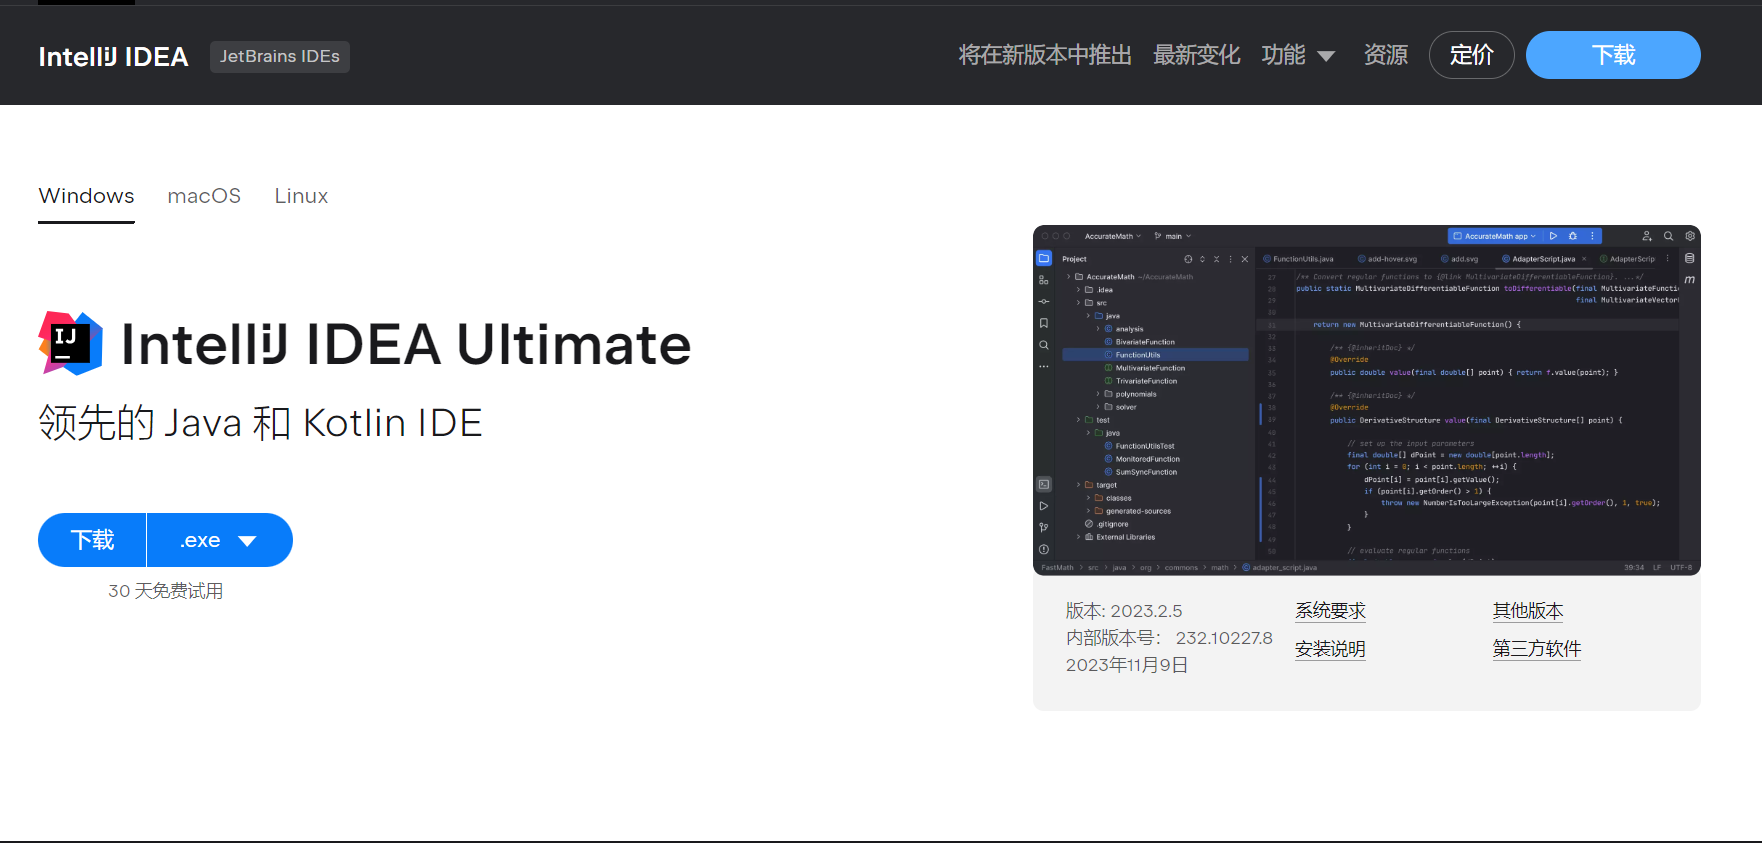Open the JetBrains IDEs badge
The width and height of the screenshot is (1762, 843).
tap(280, 56)
